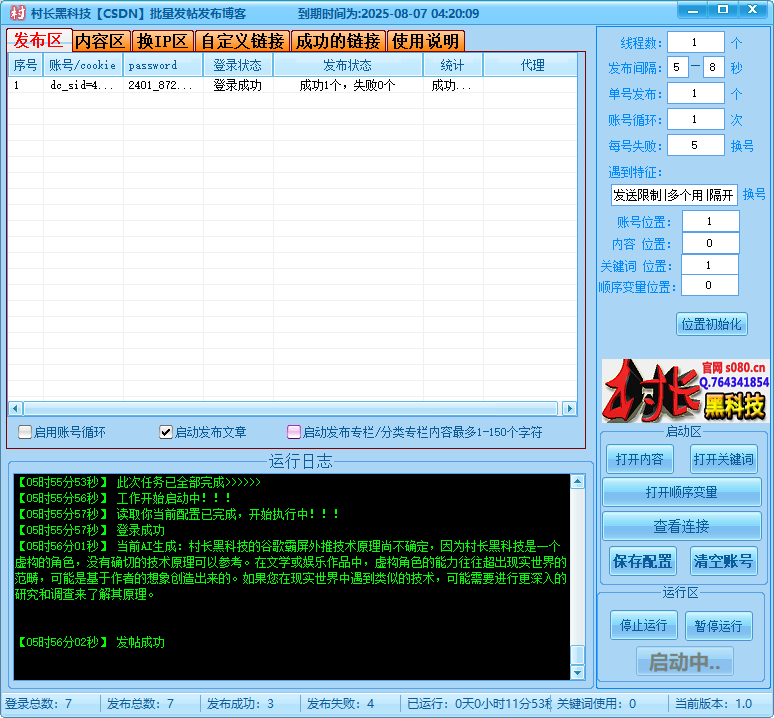Click the status bar entry 发布成功: 3
This screenshot has width=774, height=718.
[240, 703]
